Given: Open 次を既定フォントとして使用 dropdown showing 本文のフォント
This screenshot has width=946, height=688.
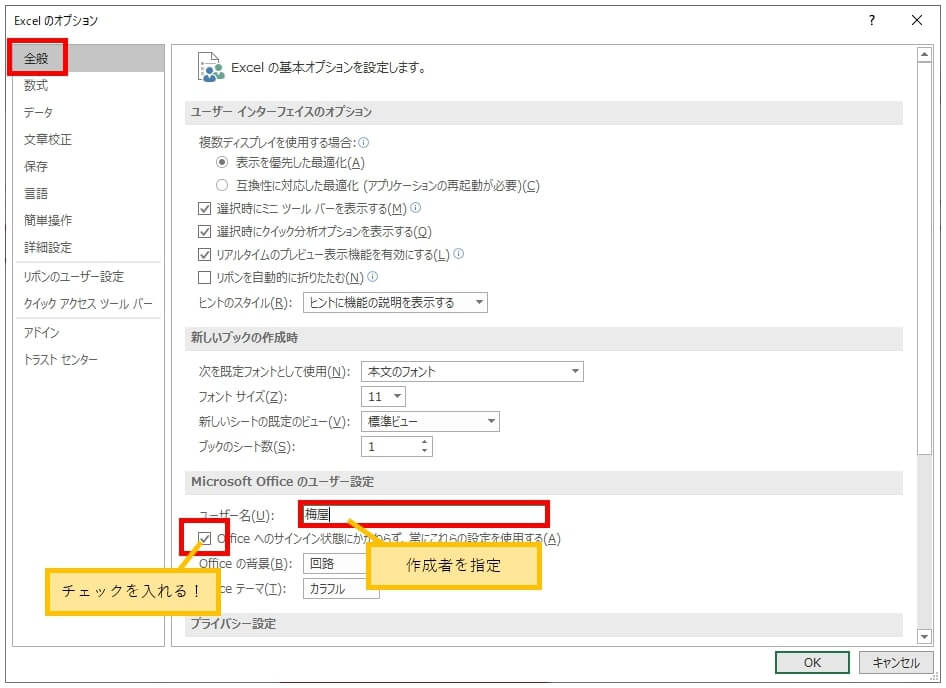Looking at the screenshot, I should click(x=472, y=371).
